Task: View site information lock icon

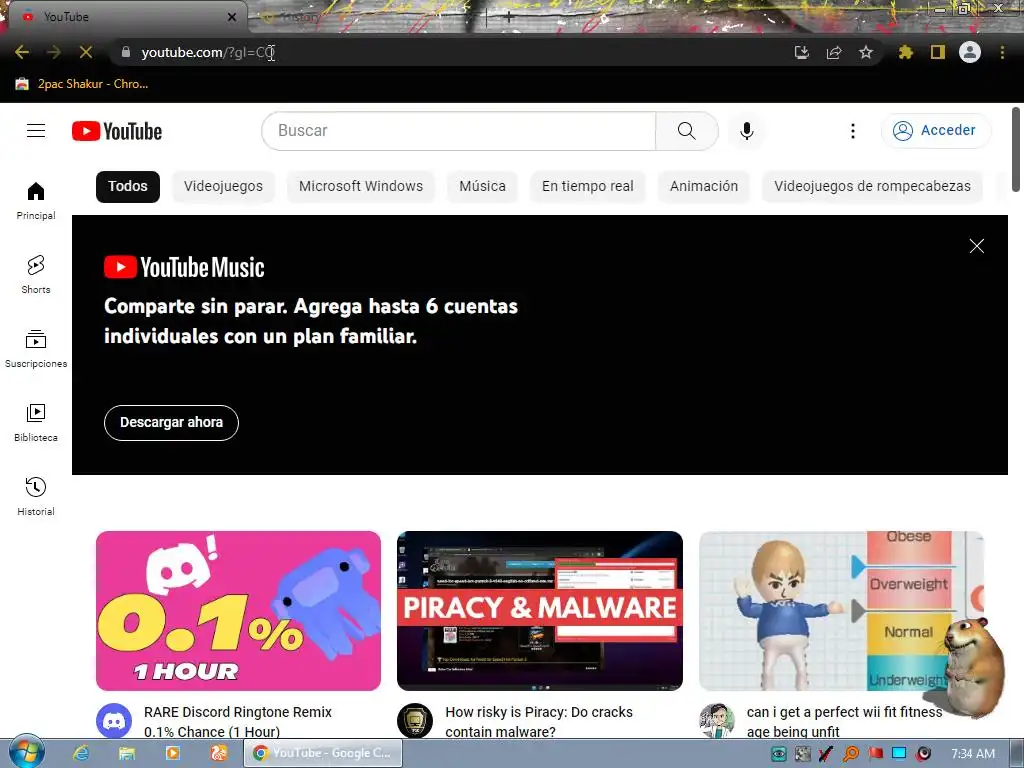Action: (x=126, y=52)
